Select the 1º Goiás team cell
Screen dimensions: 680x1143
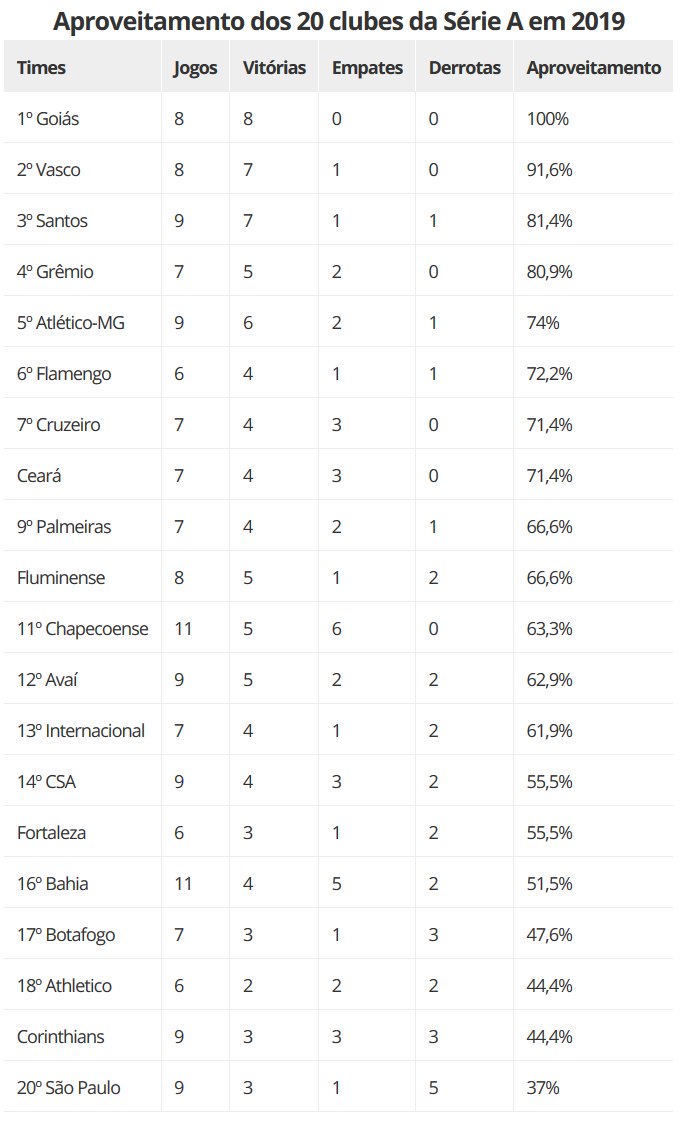coord(48,119)
